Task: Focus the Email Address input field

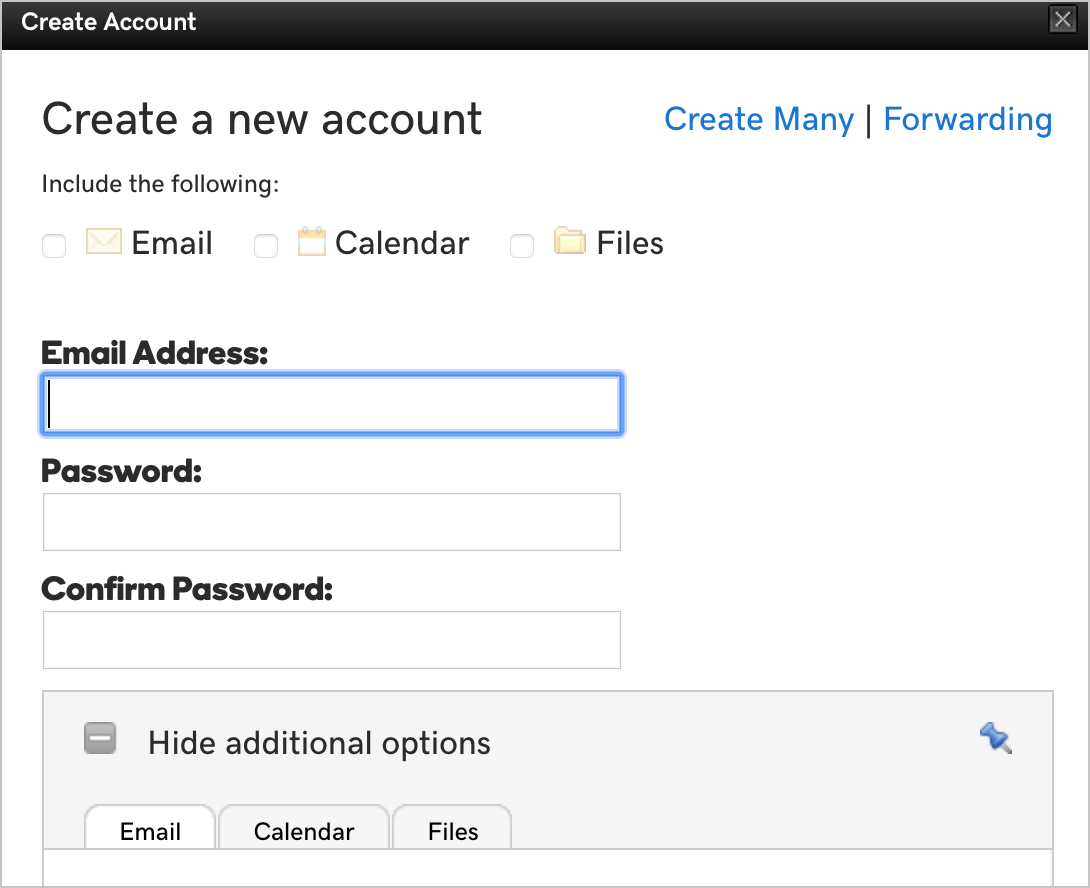Action: [x=332, y=405]
